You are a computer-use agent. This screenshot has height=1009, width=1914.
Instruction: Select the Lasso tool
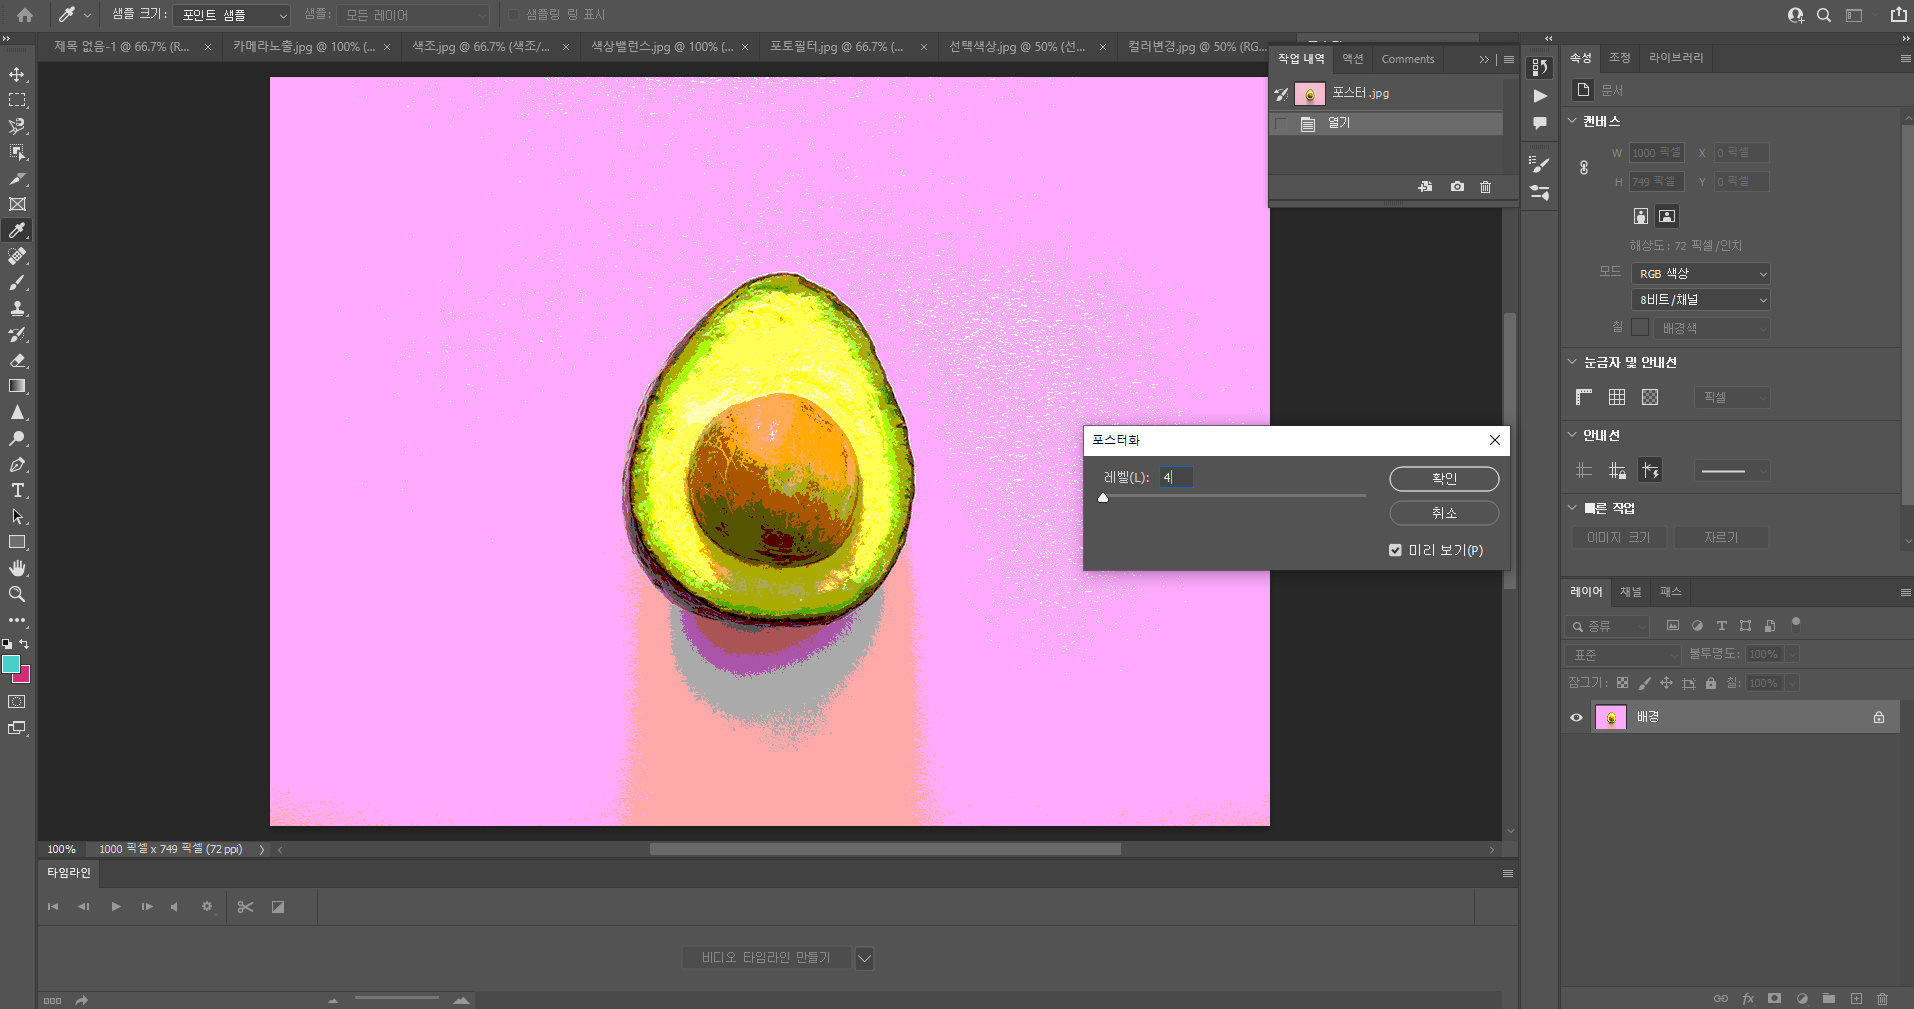(17, 127)
